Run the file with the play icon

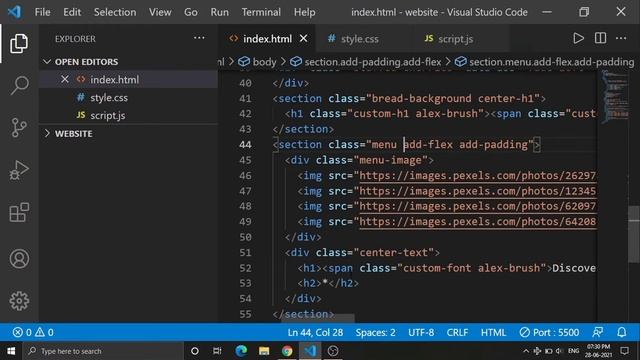pos(578,38)
